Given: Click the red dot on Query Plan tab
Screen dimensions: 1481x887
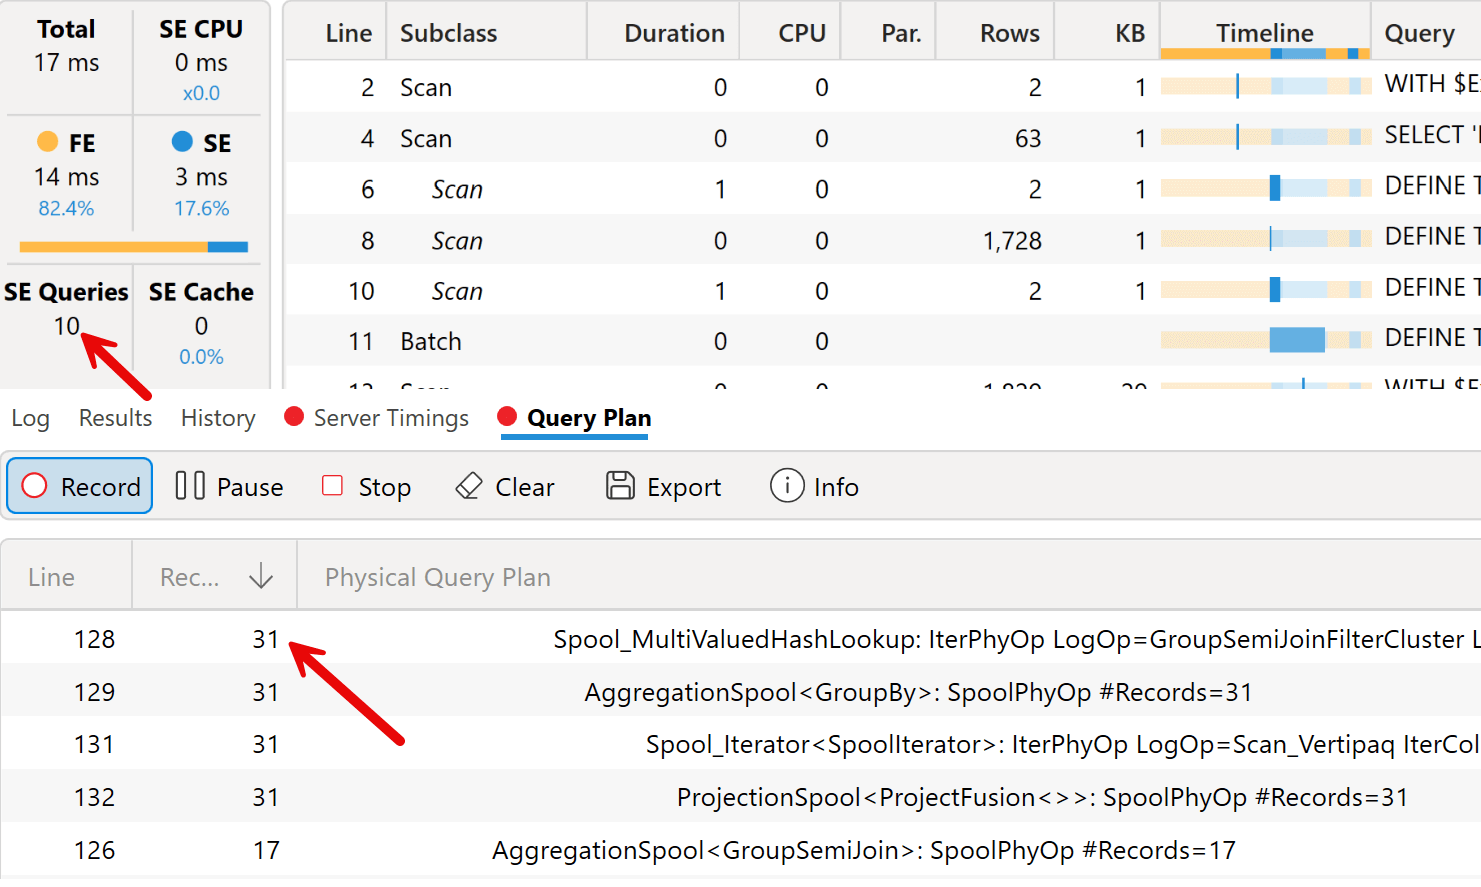Looking at the screenshot, I should 507,417.
